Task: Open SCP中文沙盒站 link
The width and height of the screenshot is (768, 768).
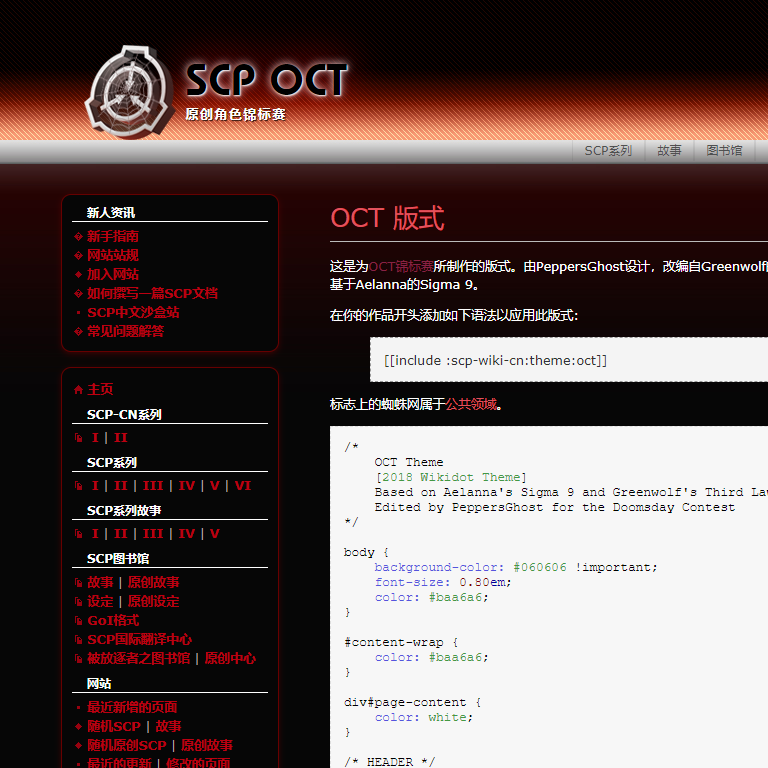Action: [x=133, y=312]
